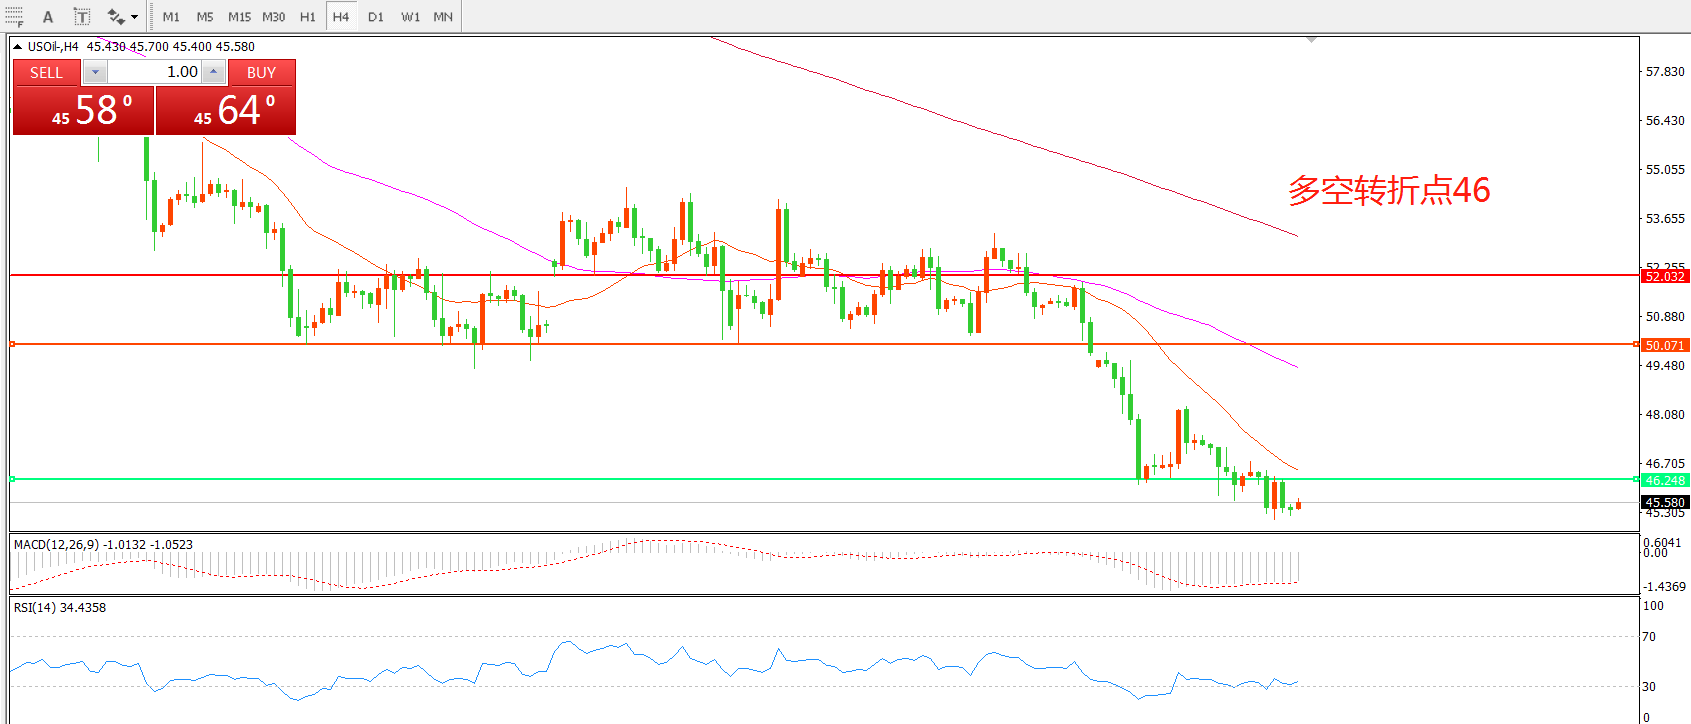Viewport: 1691px width, 724px height.
Task: Switch chart to H1 timeframe
Action: (x=307, y=17)
